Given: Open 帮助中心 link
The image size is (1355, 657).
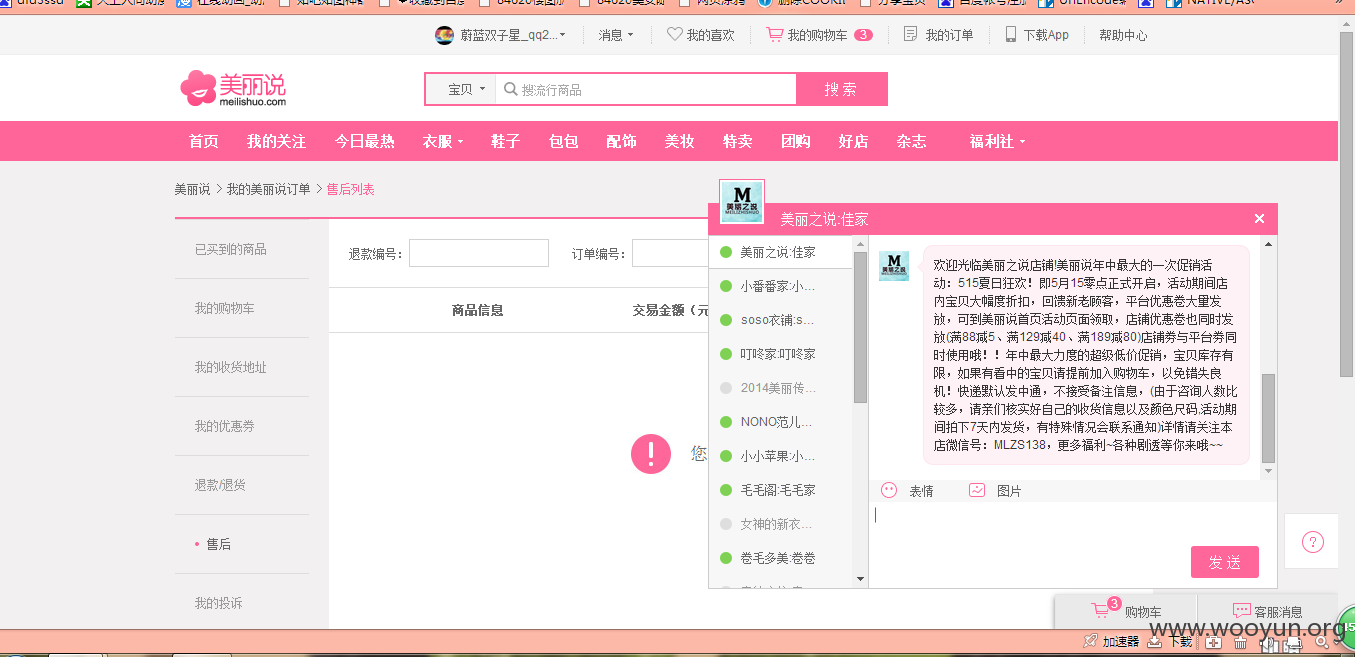Looking at the screenshot, I should point(1123,35).
